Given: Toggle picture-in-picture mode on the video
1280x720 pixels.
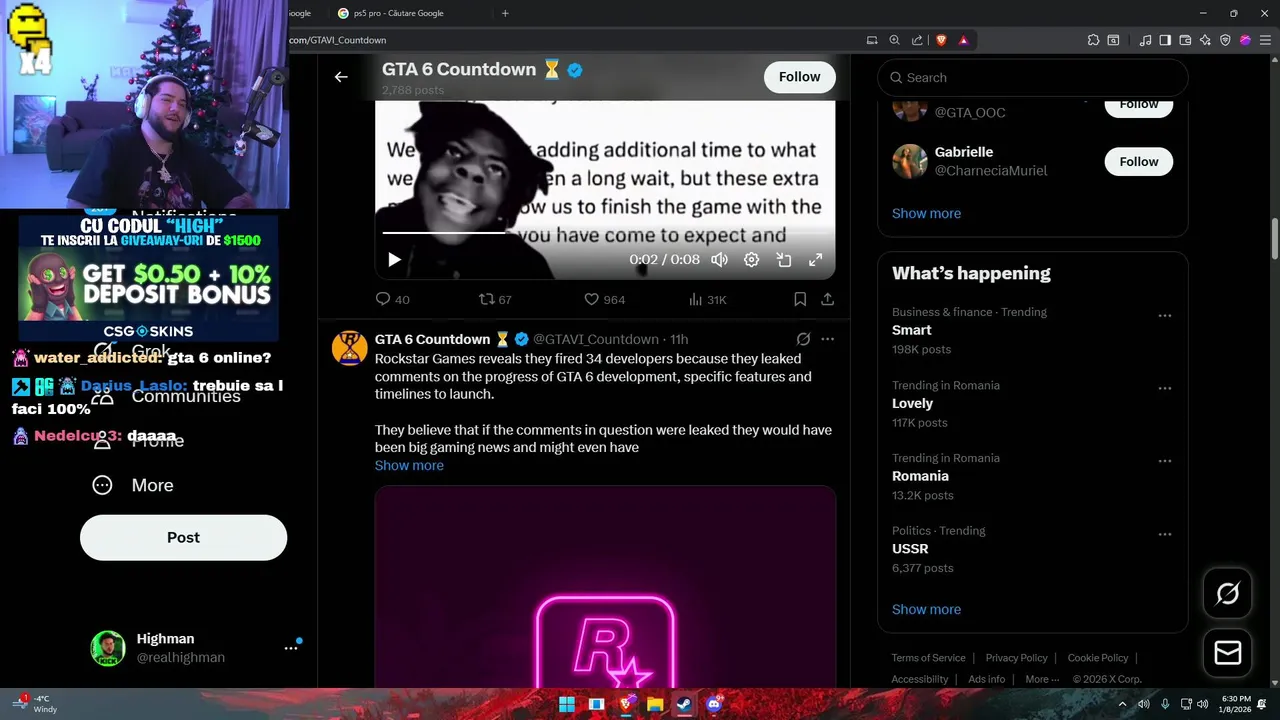Looking at the screenshot, I should click(784, 260).
